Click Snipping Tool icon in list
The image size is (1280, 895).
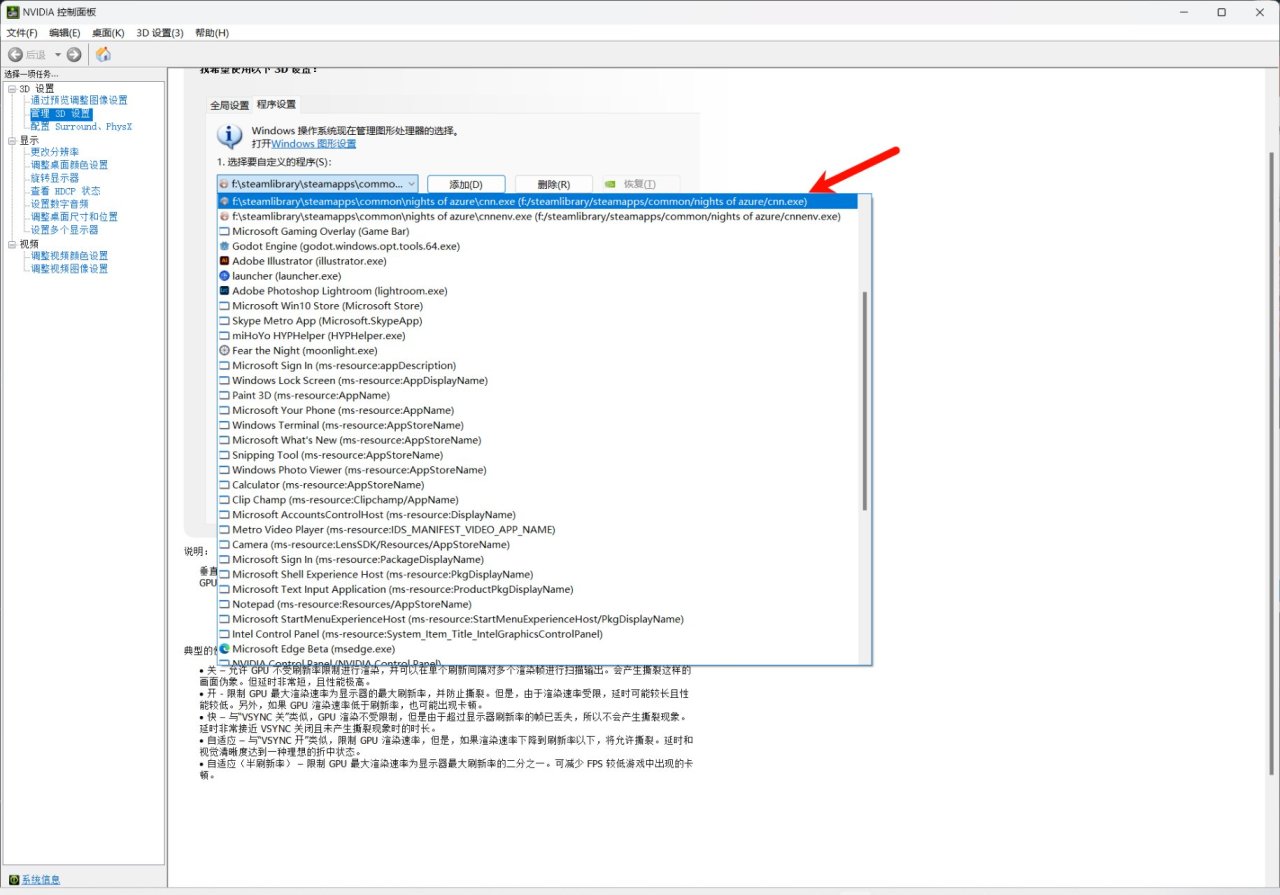[224, 455]
